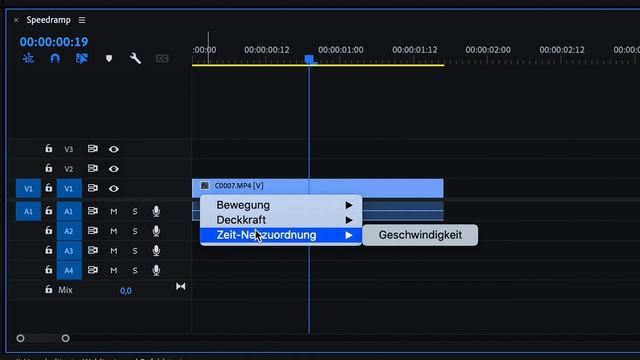Mute track A1

113,211
